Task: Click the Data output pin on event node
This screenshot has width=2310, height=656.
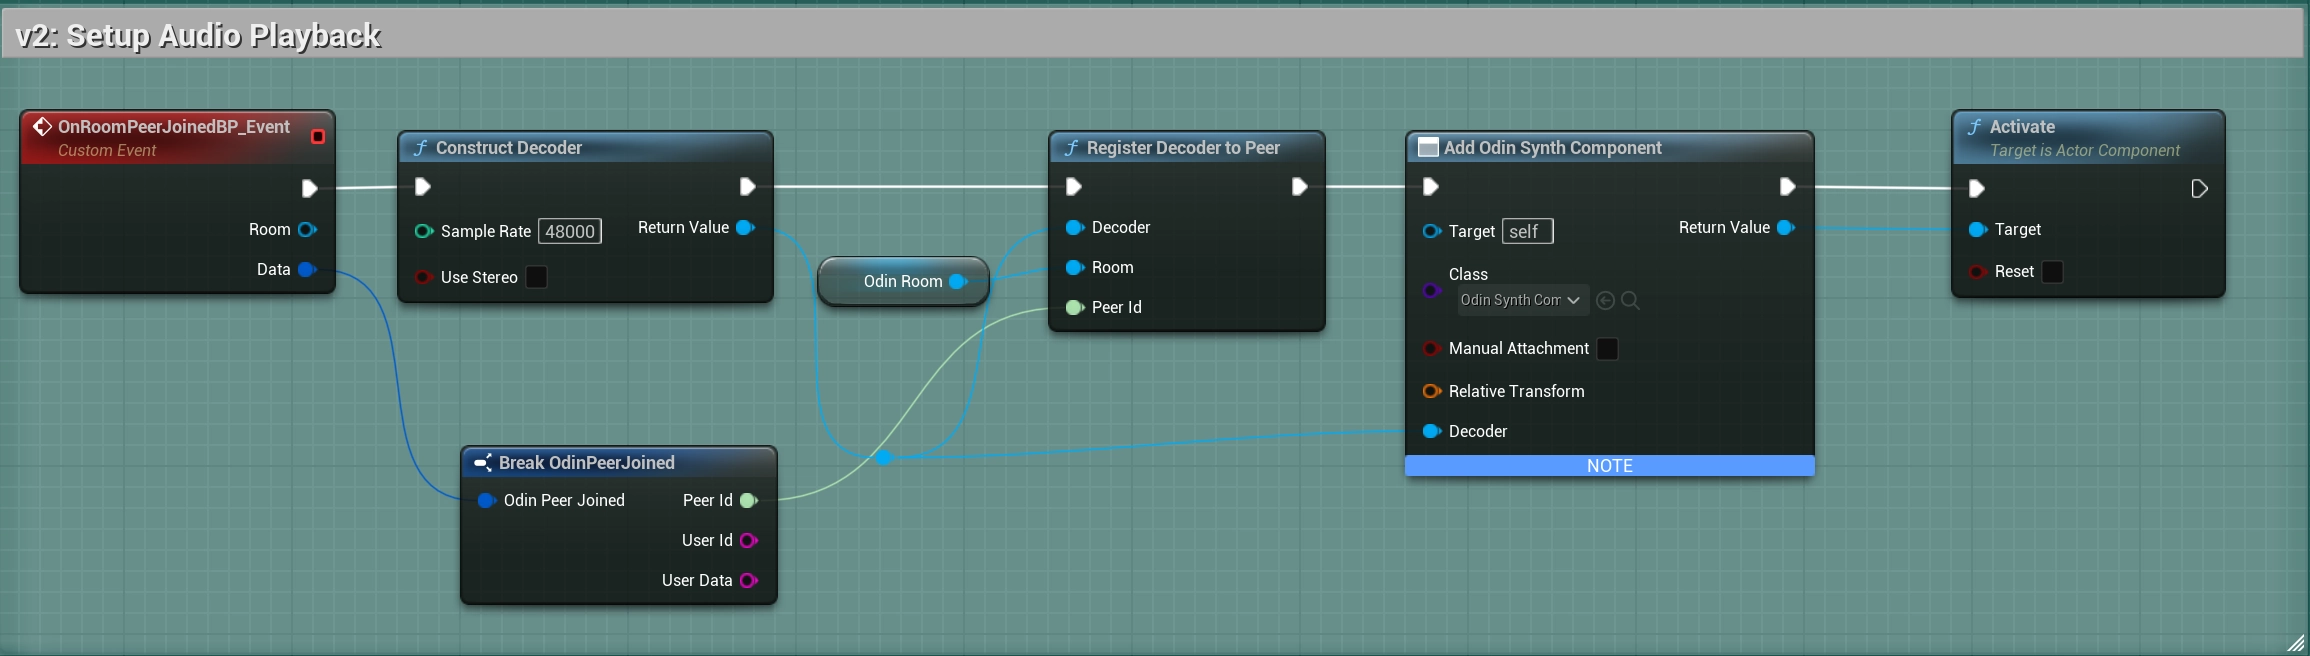Action: pos(307,269)
